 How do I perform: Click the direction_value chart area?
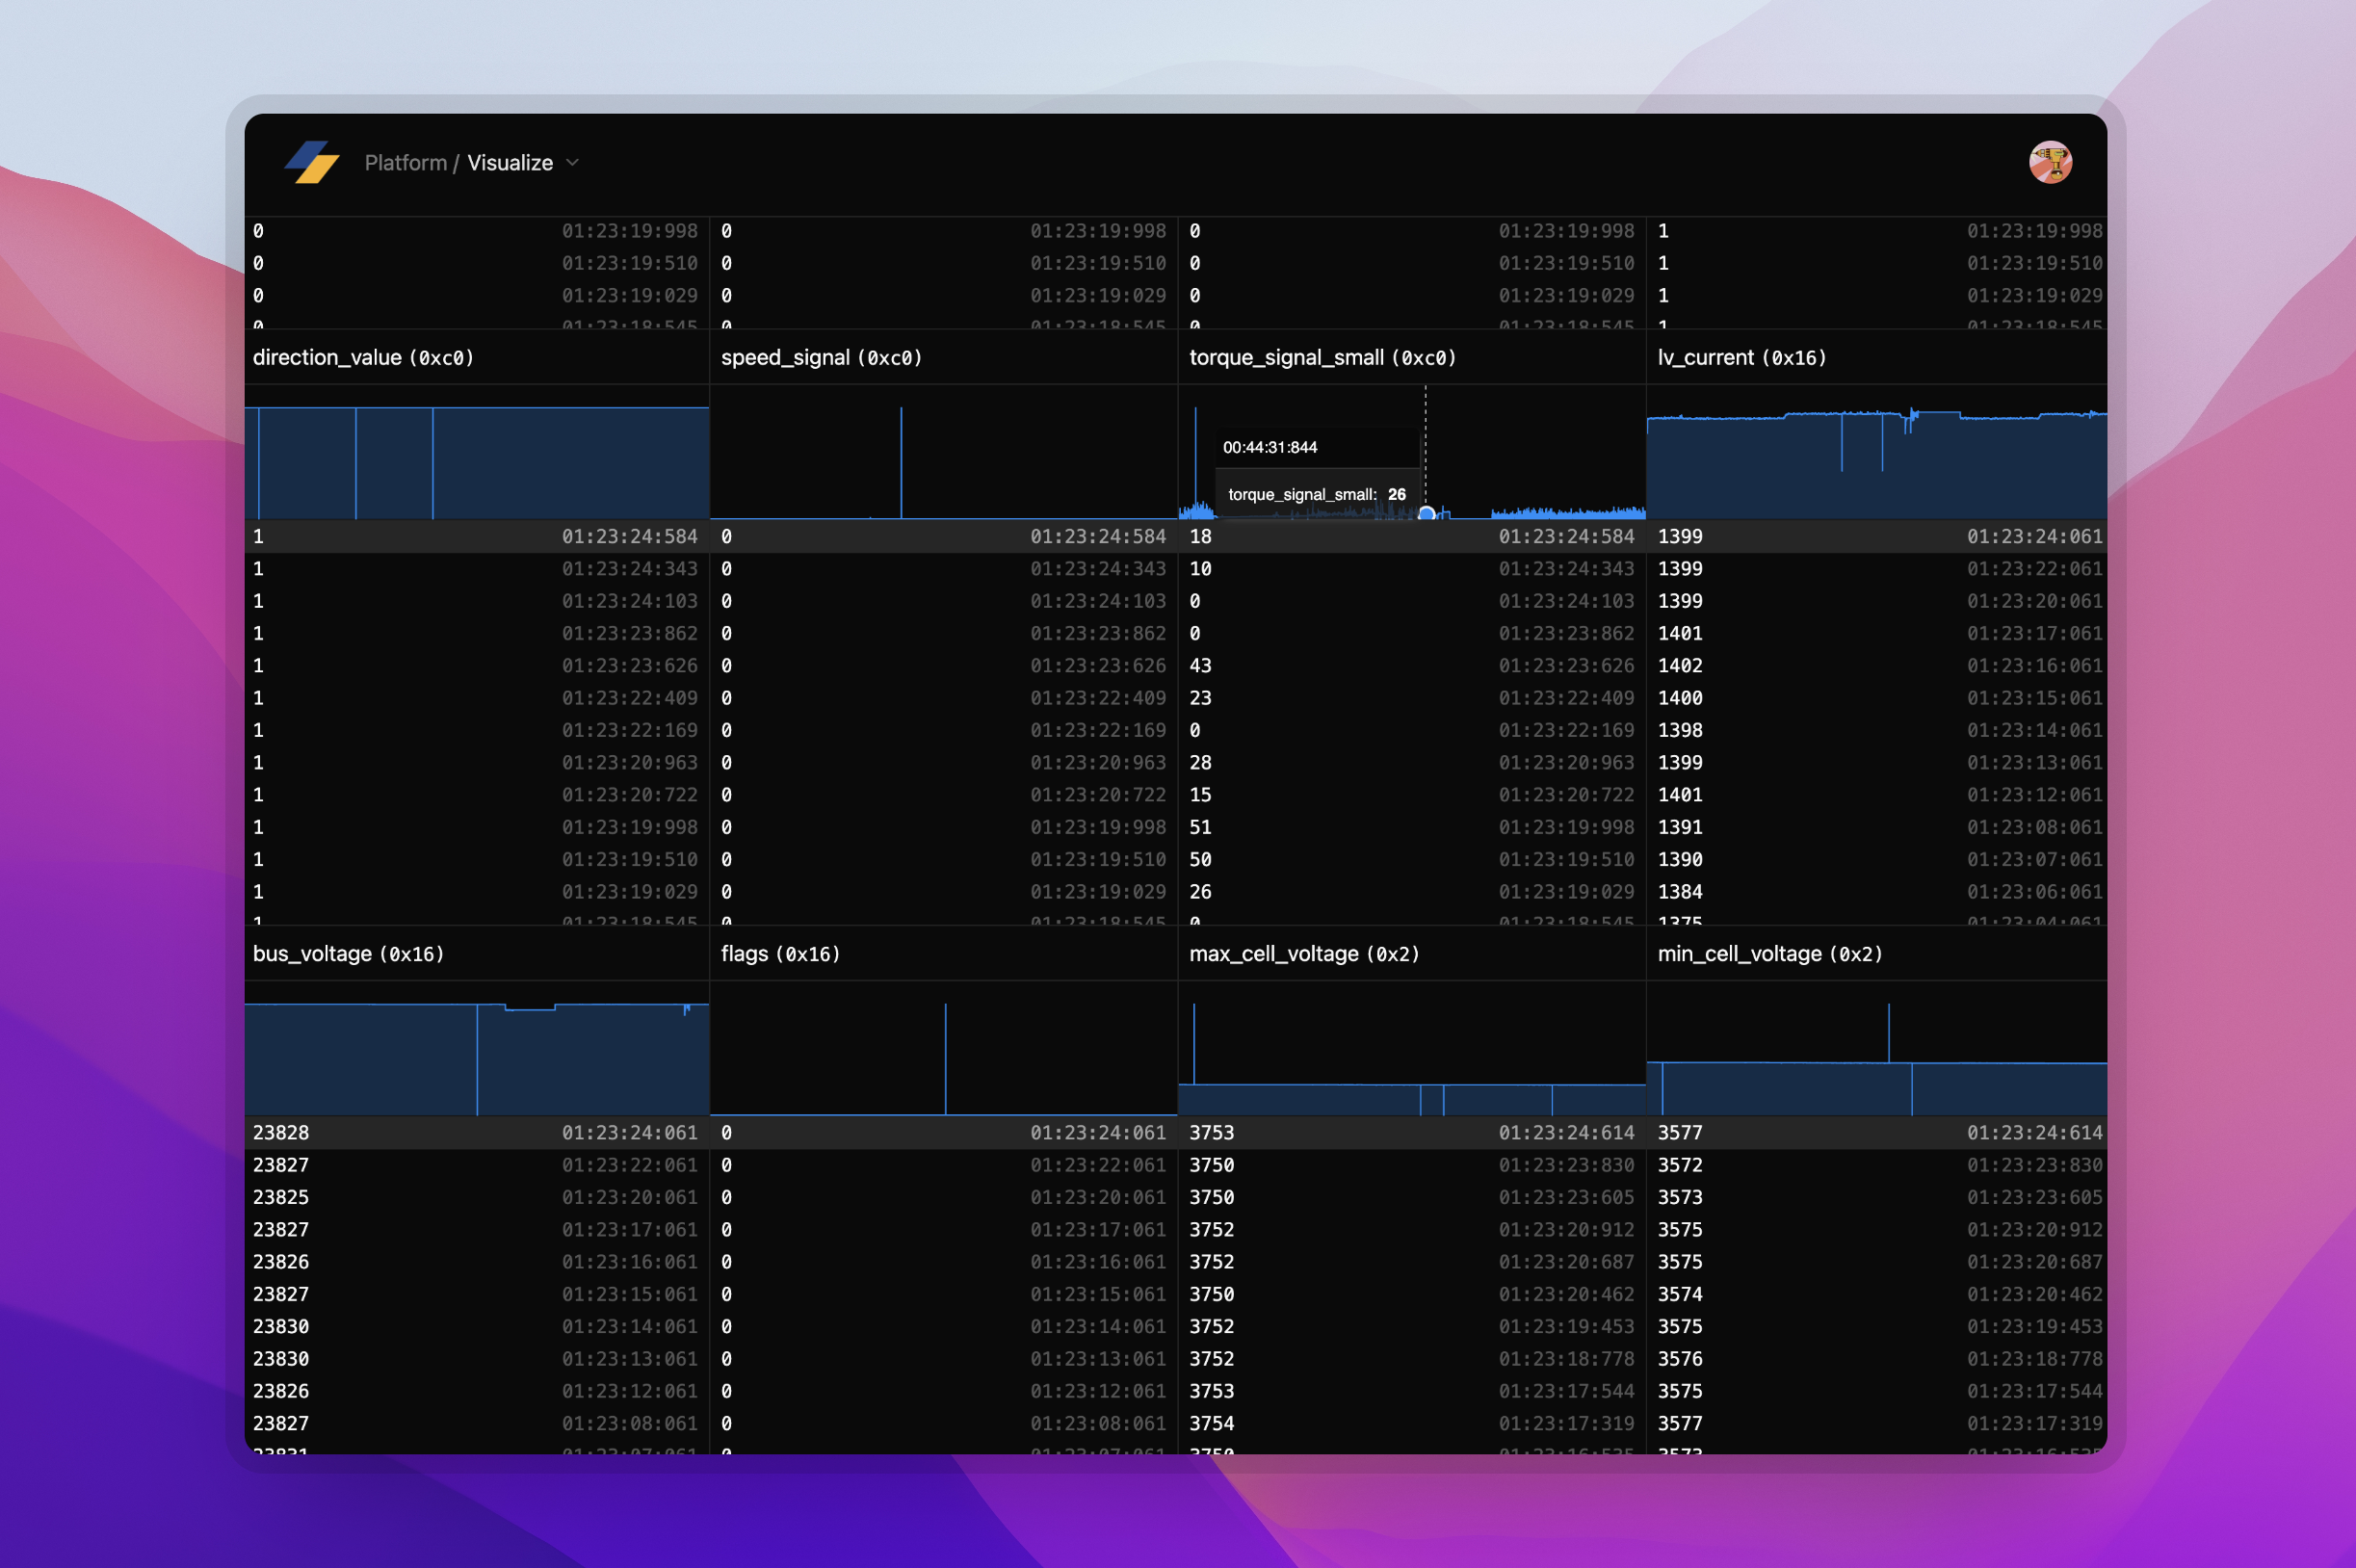coord(480,460)
